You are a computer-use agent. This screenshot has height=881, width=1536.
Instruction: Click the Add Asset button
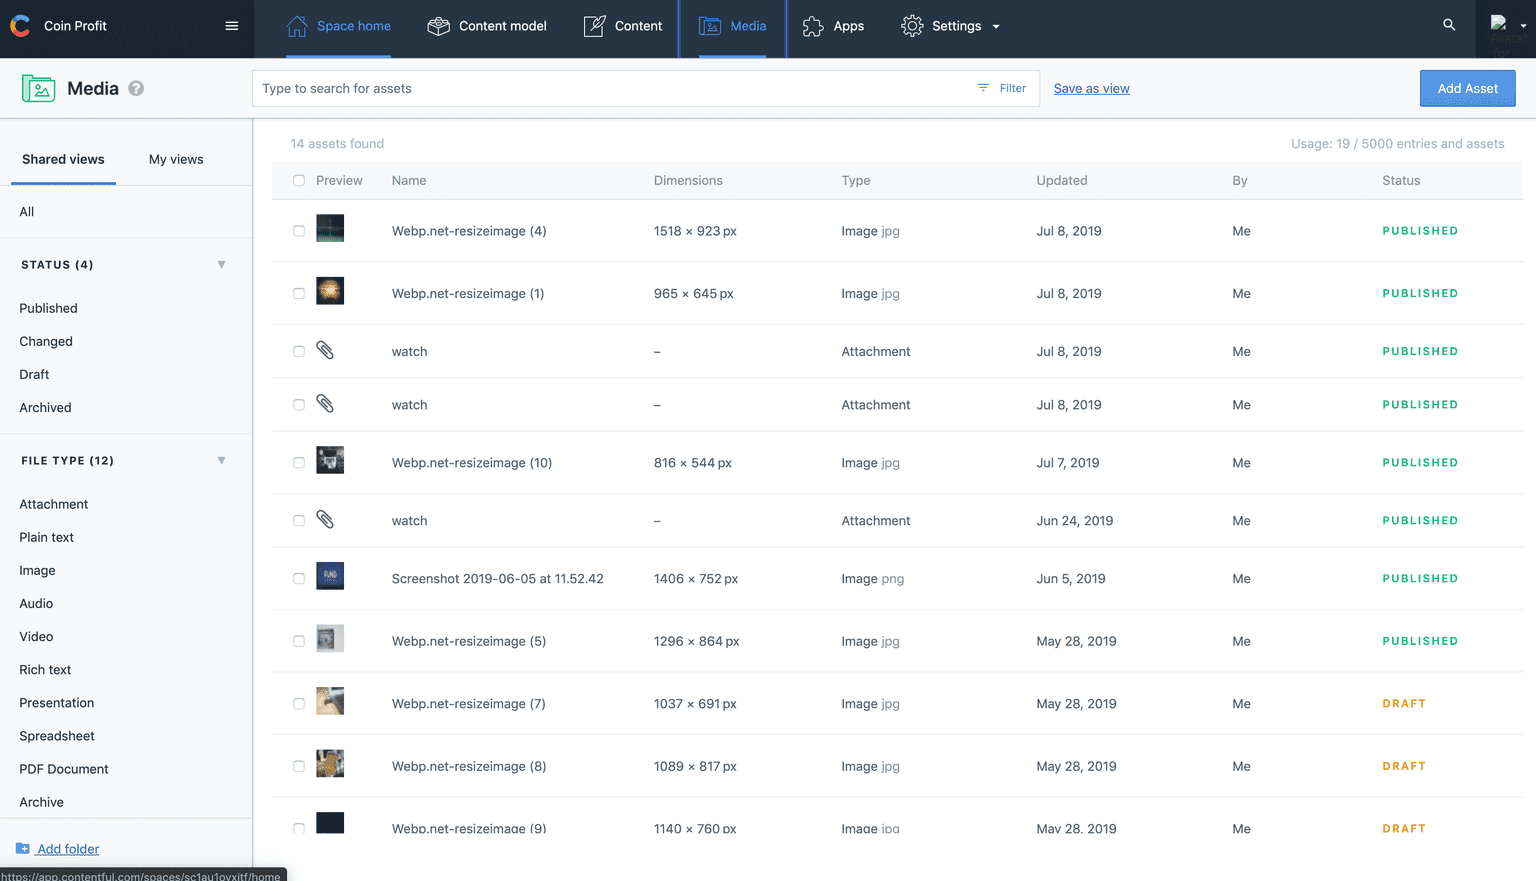tap(1467, 88)
